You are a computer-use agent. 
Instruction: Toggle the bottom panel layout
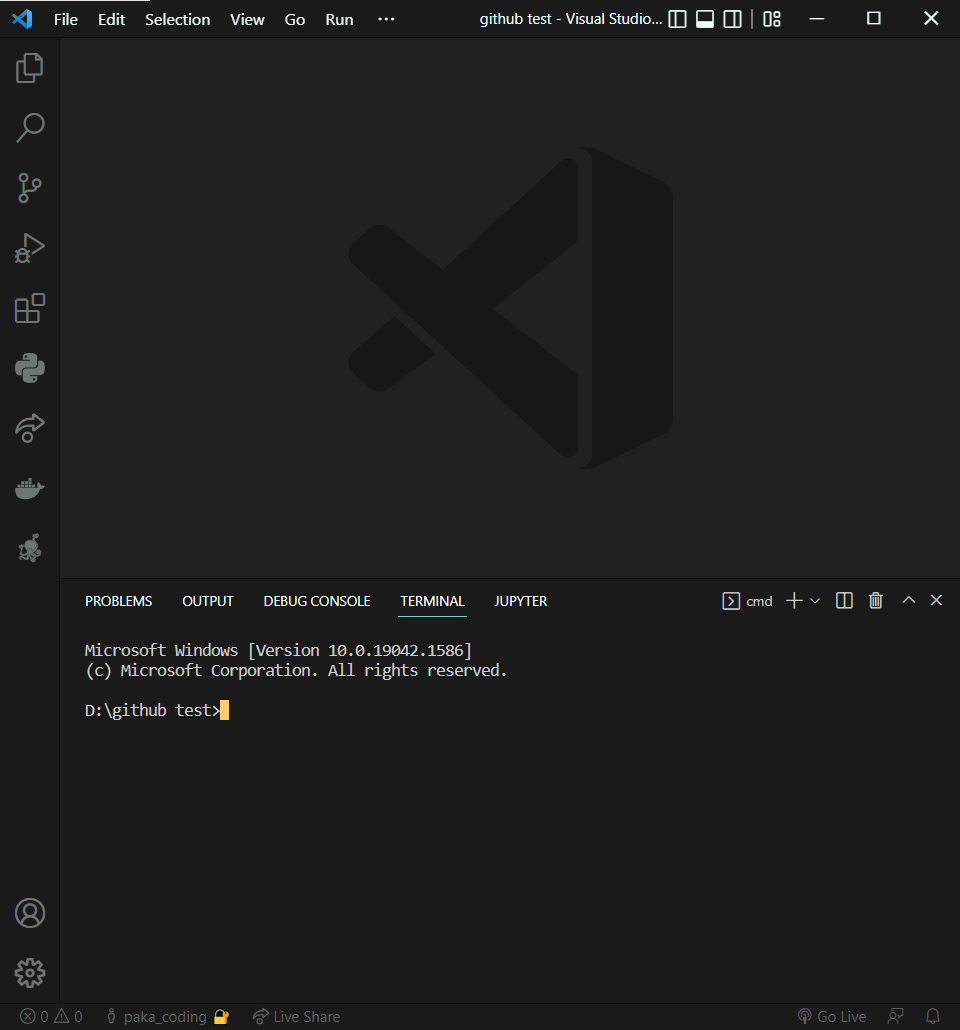704,19
